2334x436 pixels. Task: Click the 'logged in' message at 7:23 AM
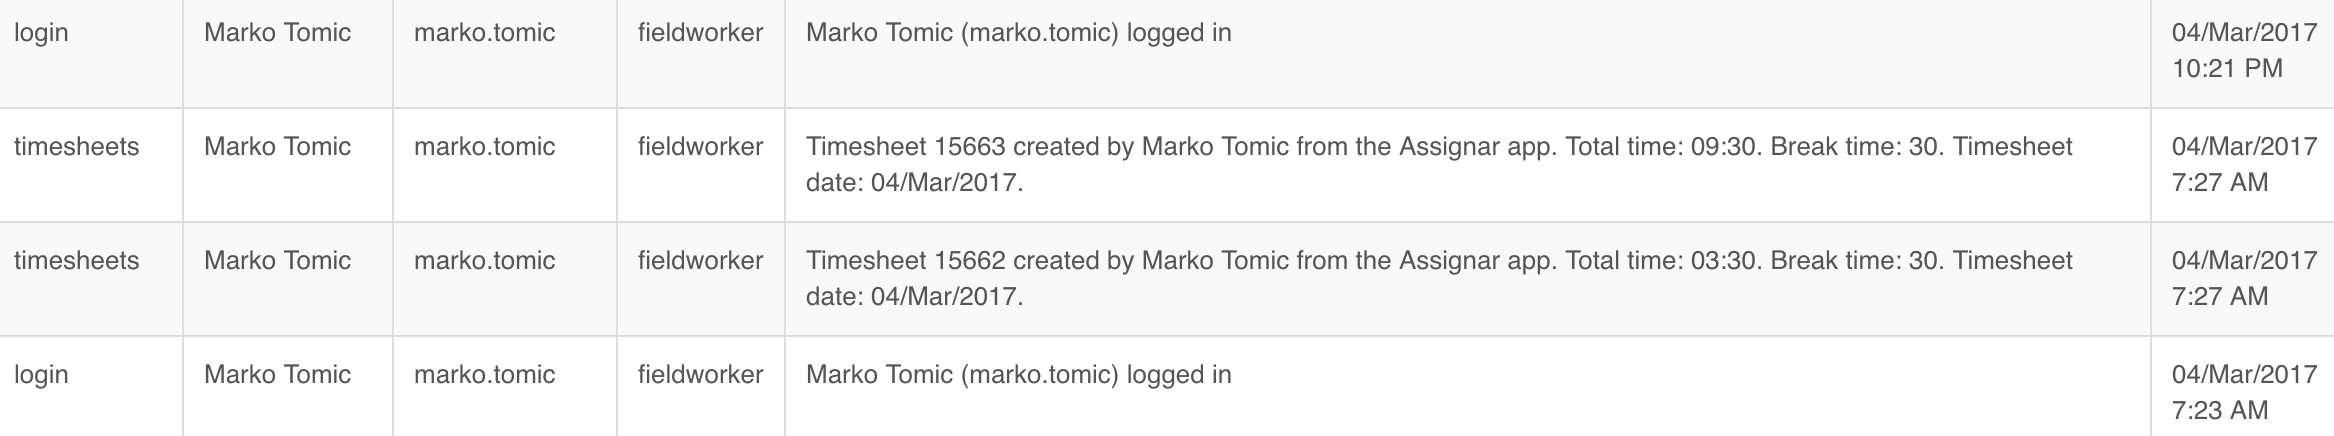1018,375
